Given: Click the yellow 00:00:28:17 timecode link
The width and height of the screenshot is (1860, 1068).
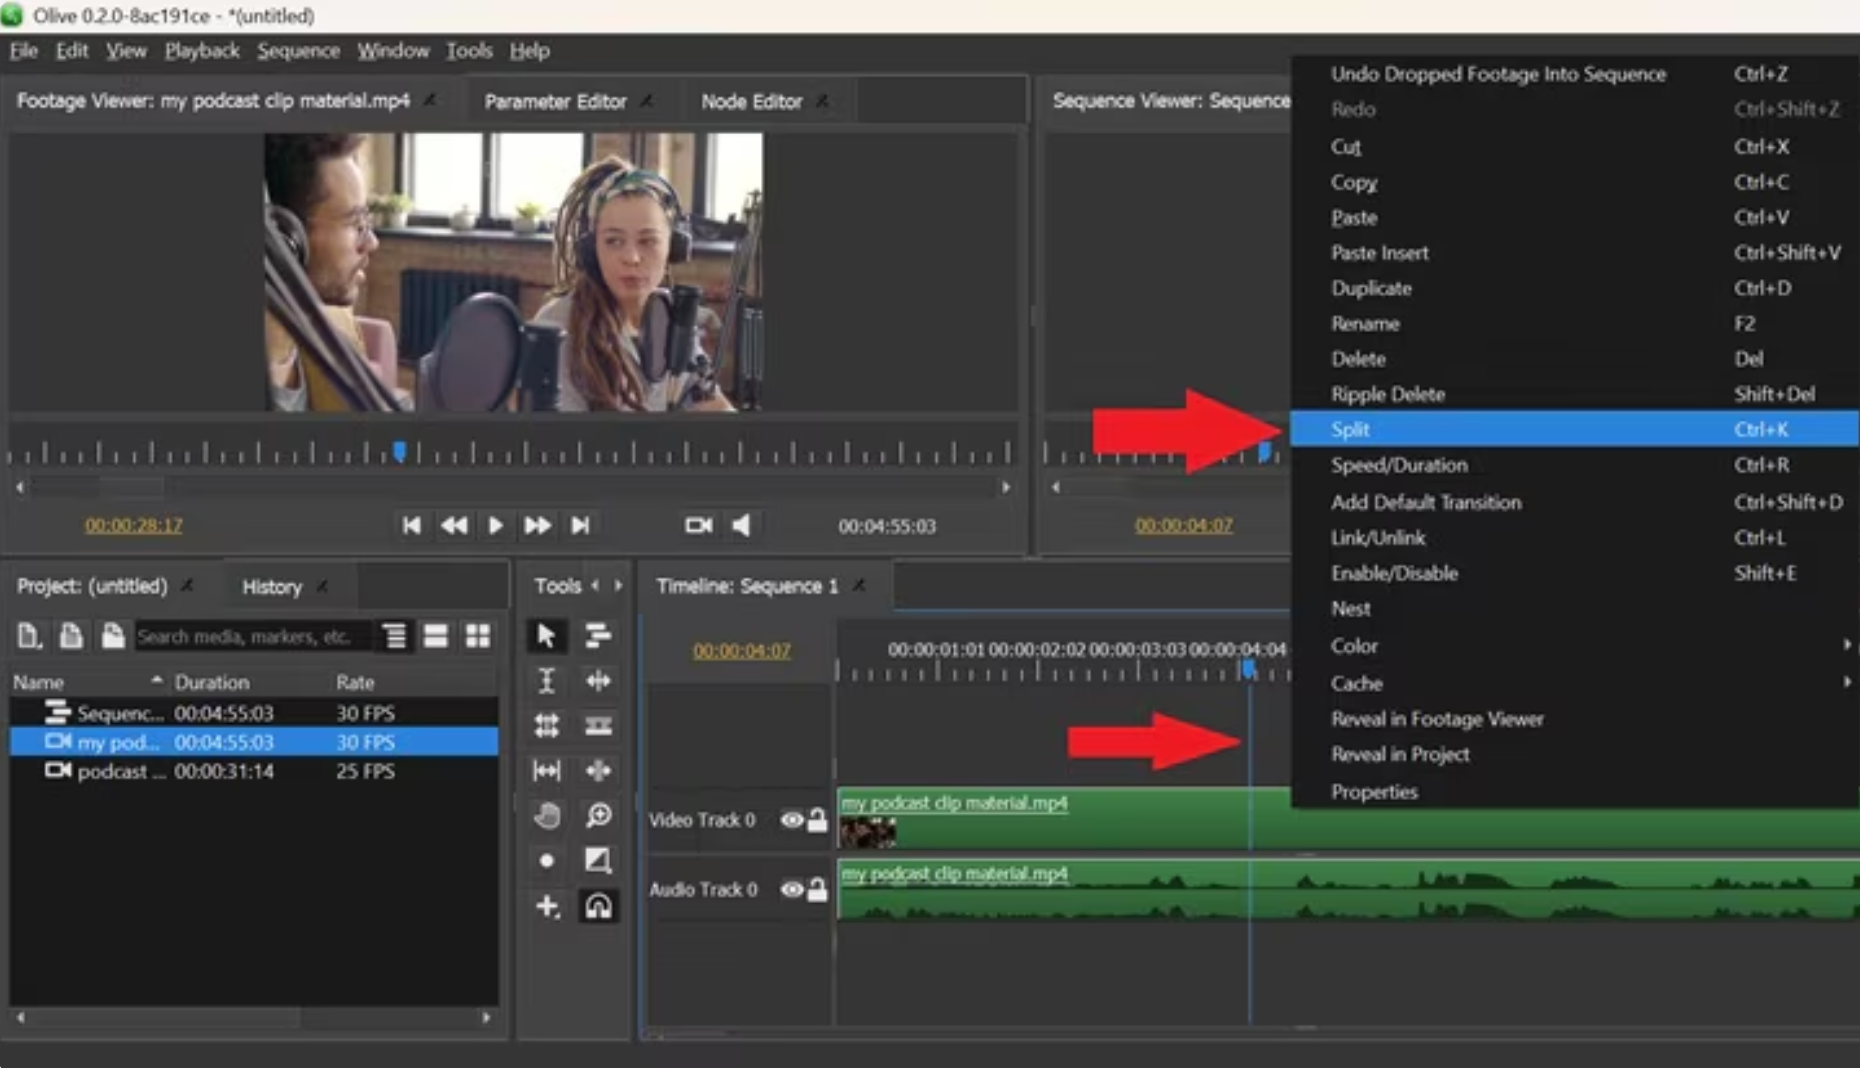Looking at the screenshot, I should pyautogui.click(x=134, y=525).
